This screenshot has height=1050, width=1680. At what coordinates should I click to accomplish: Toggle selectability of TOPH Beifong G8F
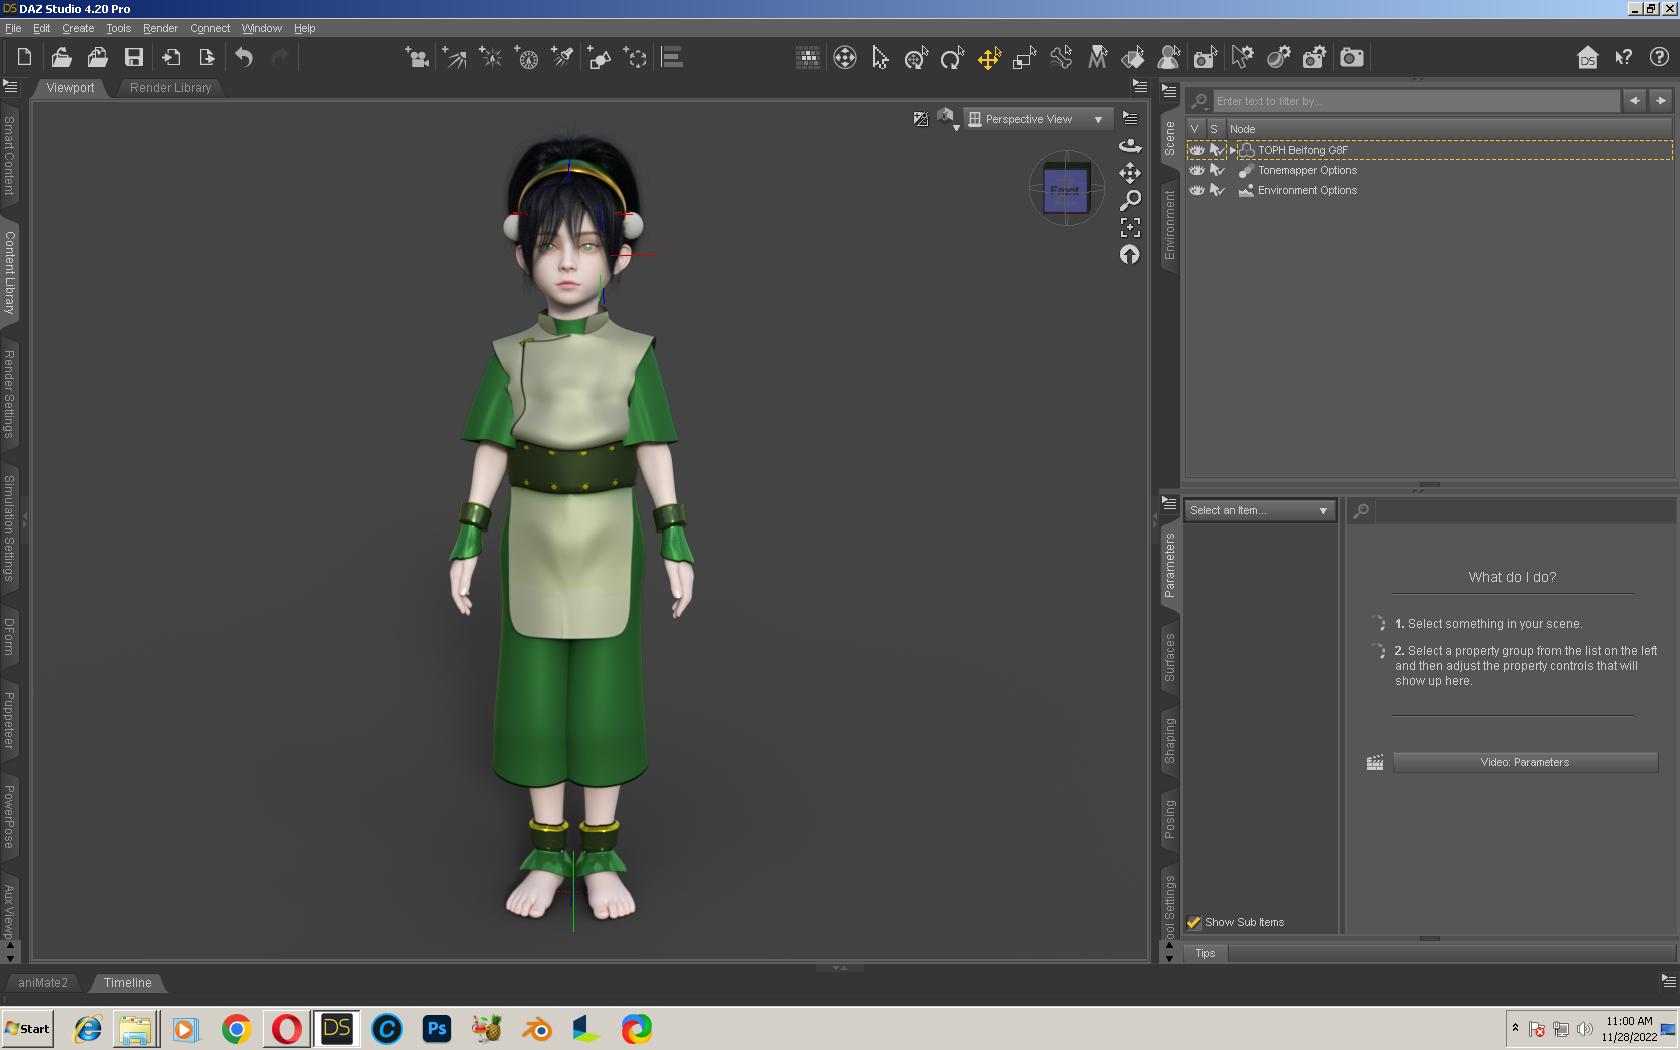point(1216,150)
